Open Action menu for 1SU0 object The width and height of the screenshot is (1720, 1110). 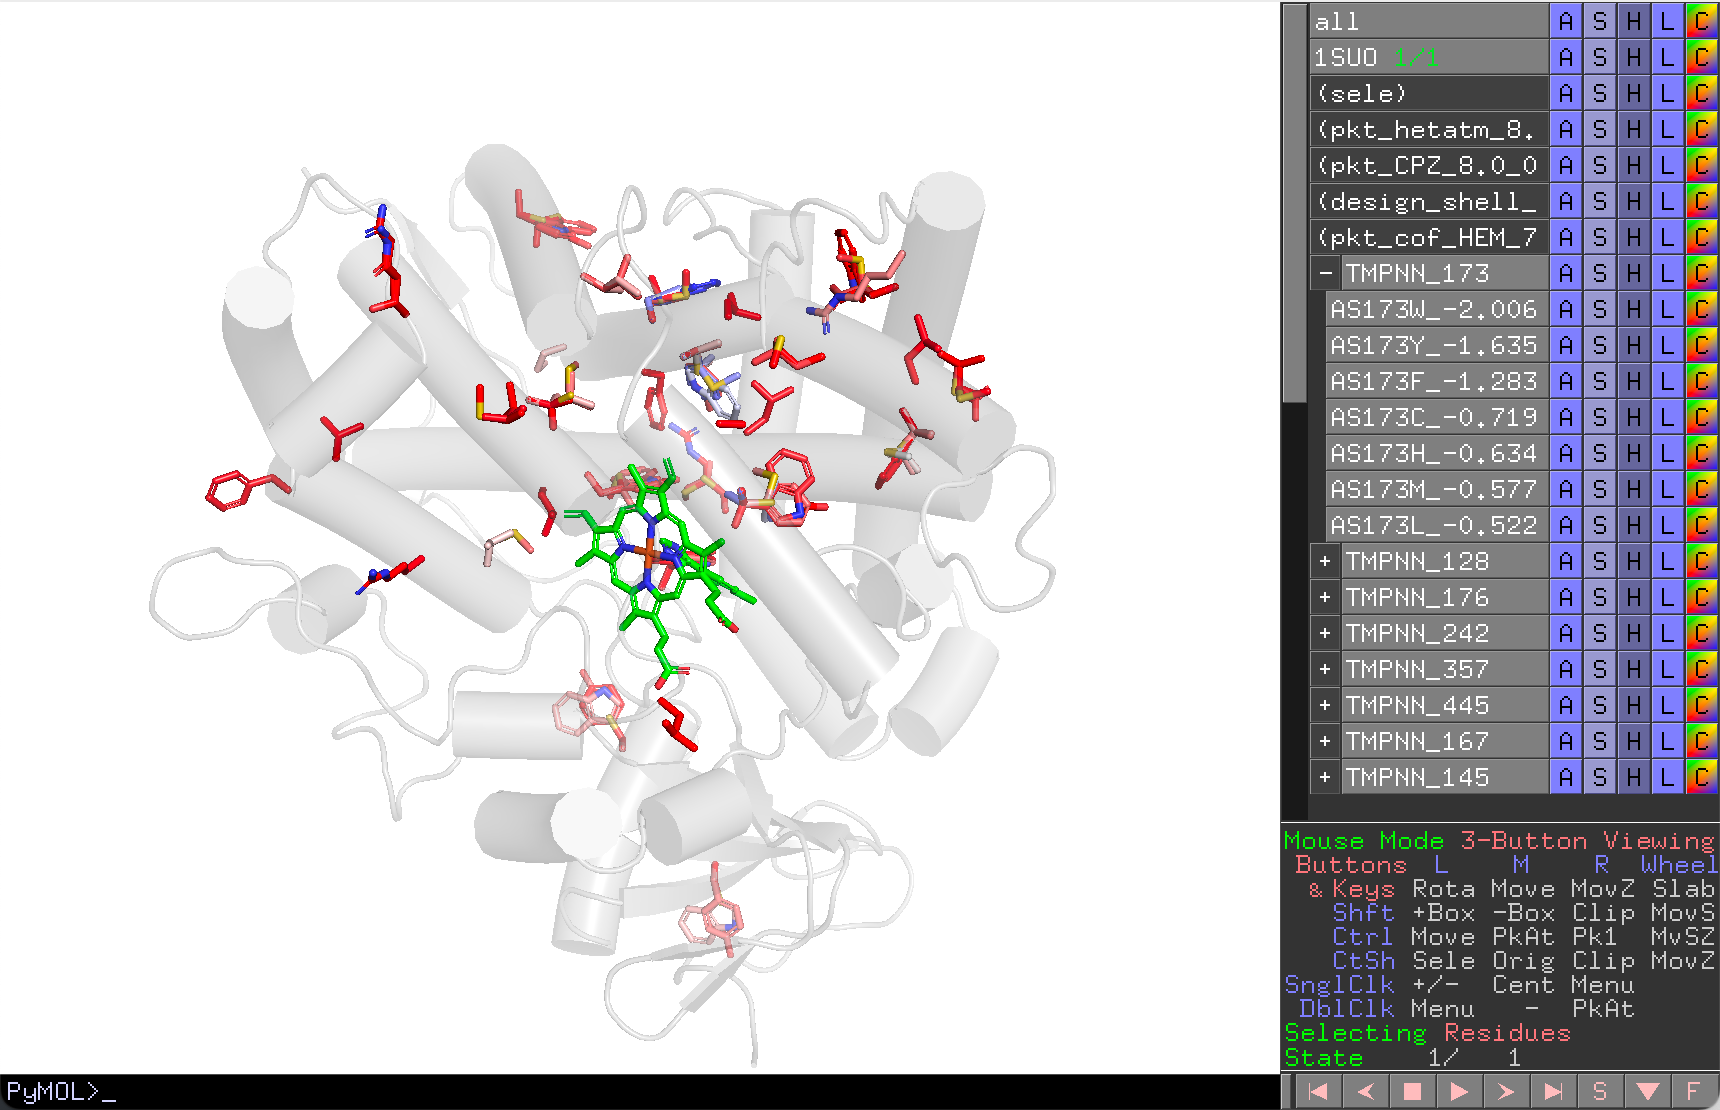point(1566,57)
